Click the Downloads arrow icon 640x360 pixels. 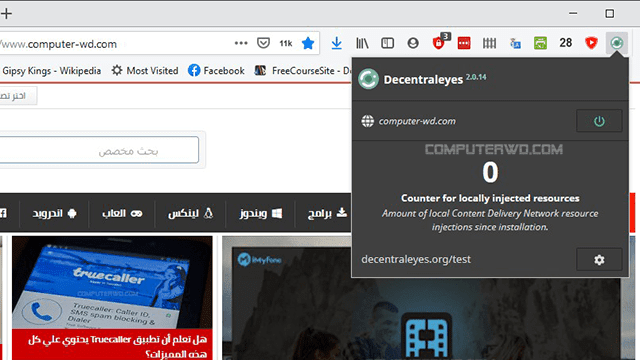point(336,43)
